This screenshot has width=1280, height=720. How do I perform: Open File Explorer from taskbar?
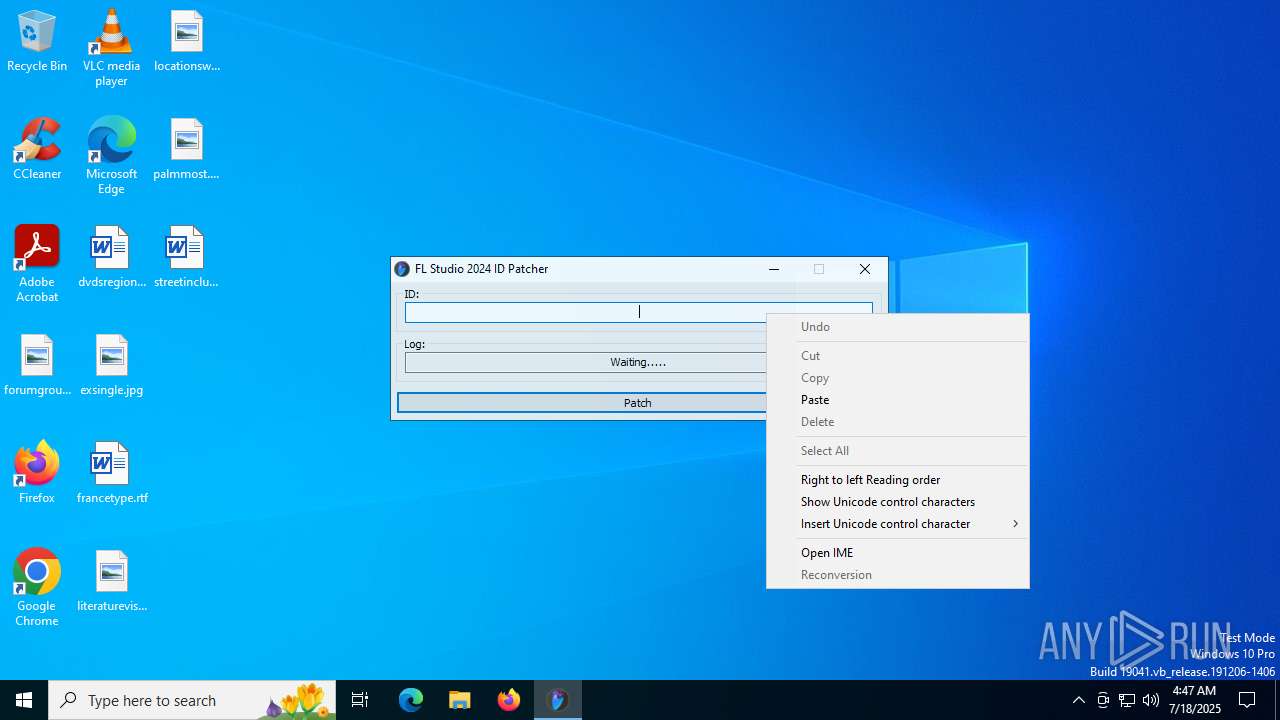click(x=460, y=700)
